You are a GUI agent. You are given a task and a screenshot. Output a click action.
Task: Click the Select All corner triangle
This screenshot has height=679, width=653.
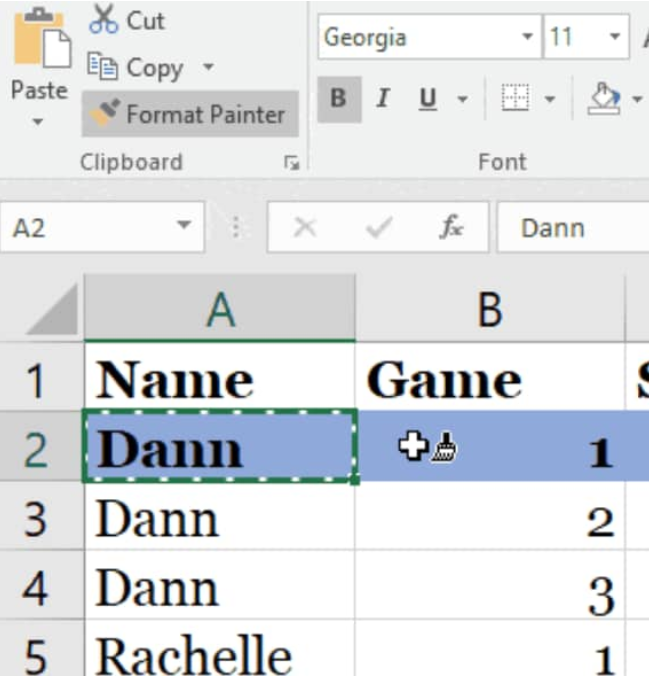click(54, 310)
